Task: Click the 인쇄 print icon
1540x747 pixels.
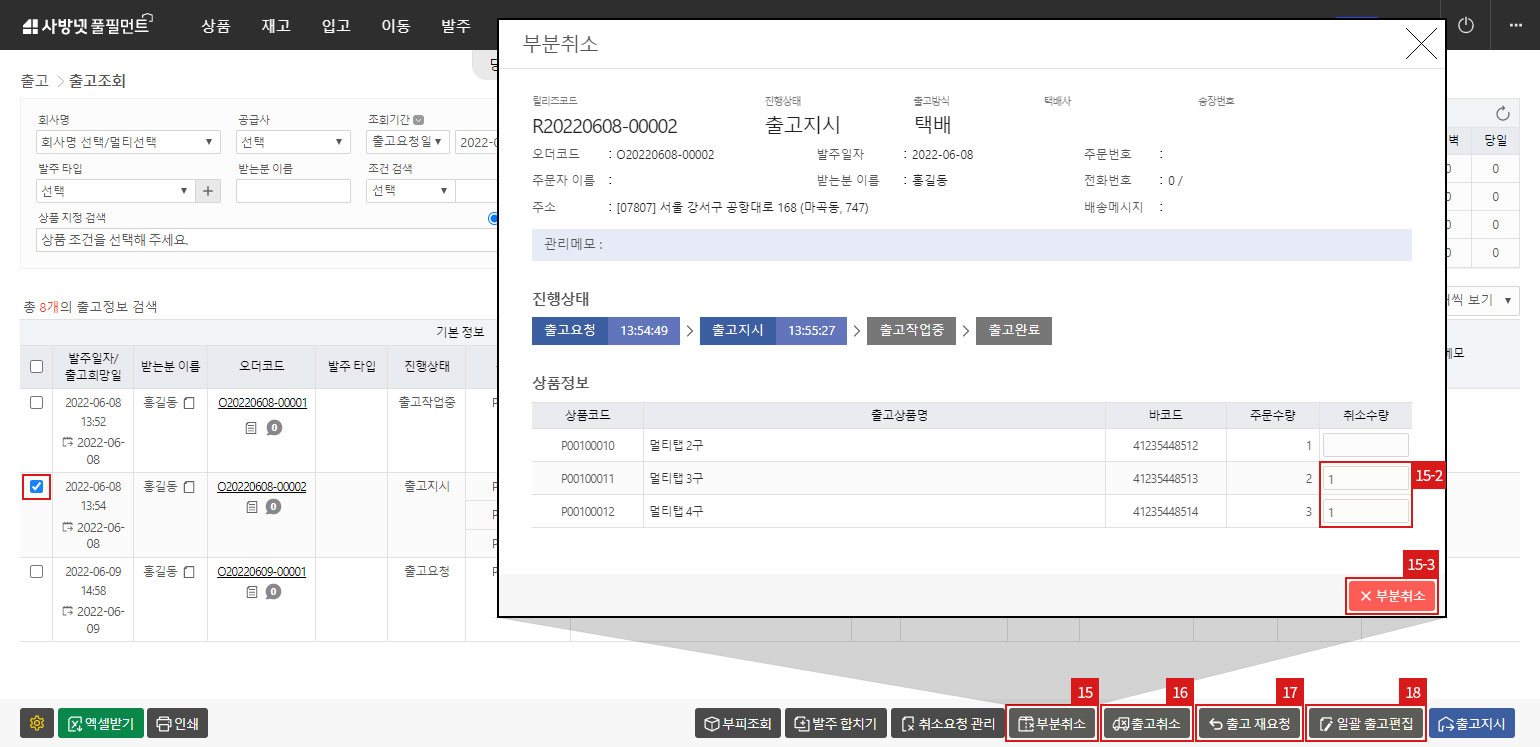Action: (x=177, y=722)
